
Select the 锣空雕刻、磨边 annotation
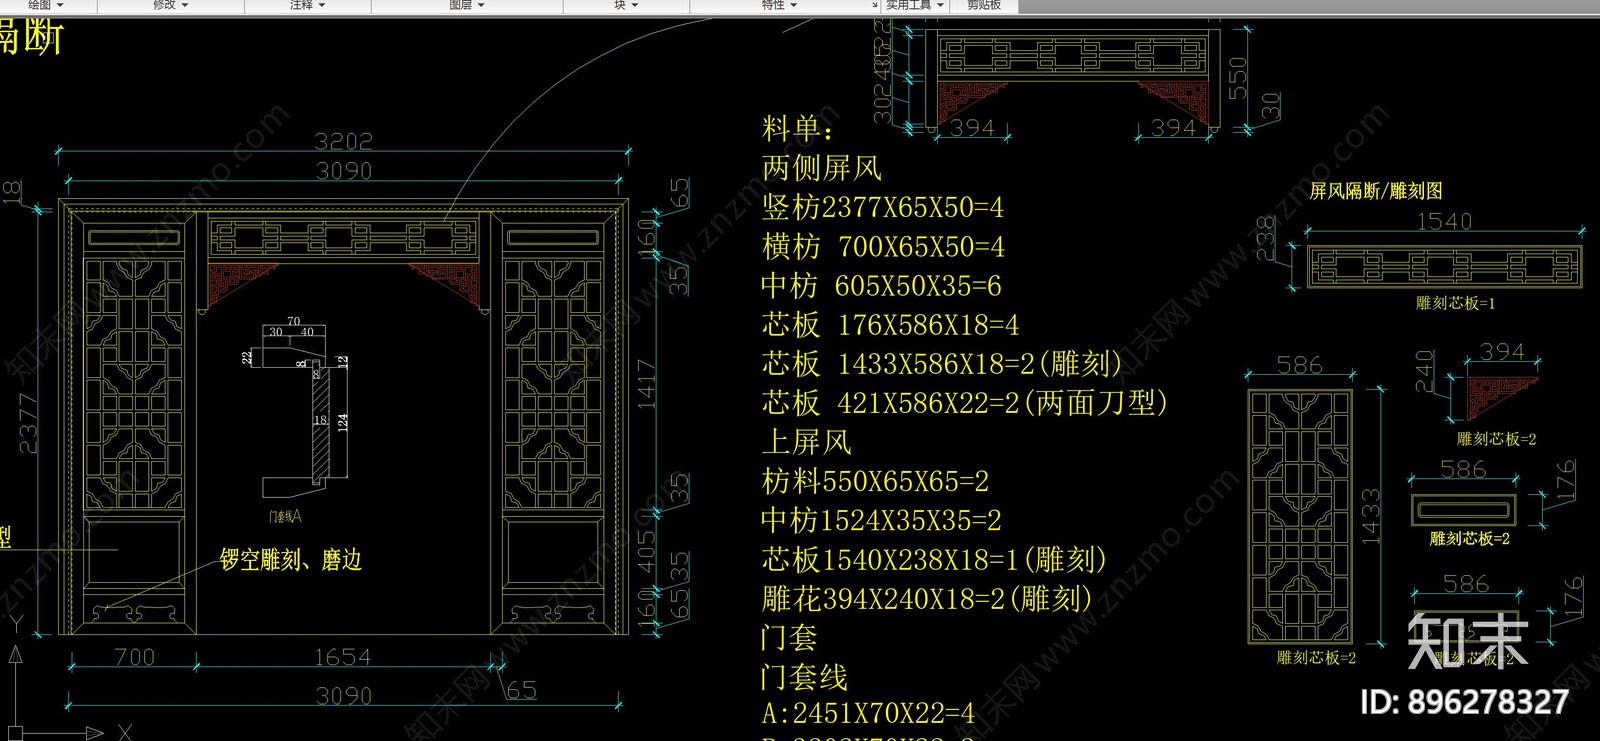[290, 560]
